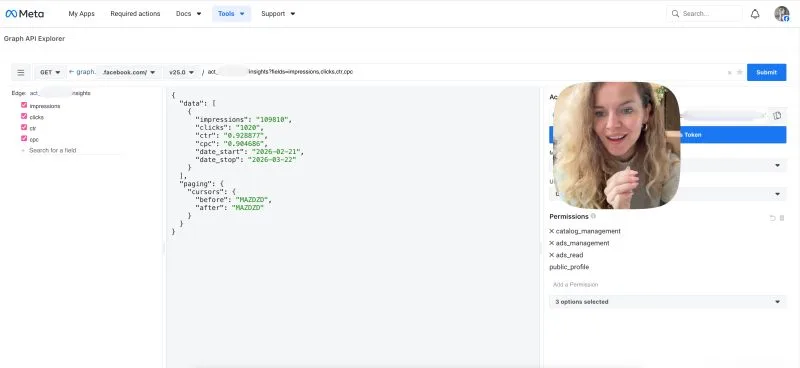Open the facebook.com host dropdown
800x368 pixels.
[129, 72]
